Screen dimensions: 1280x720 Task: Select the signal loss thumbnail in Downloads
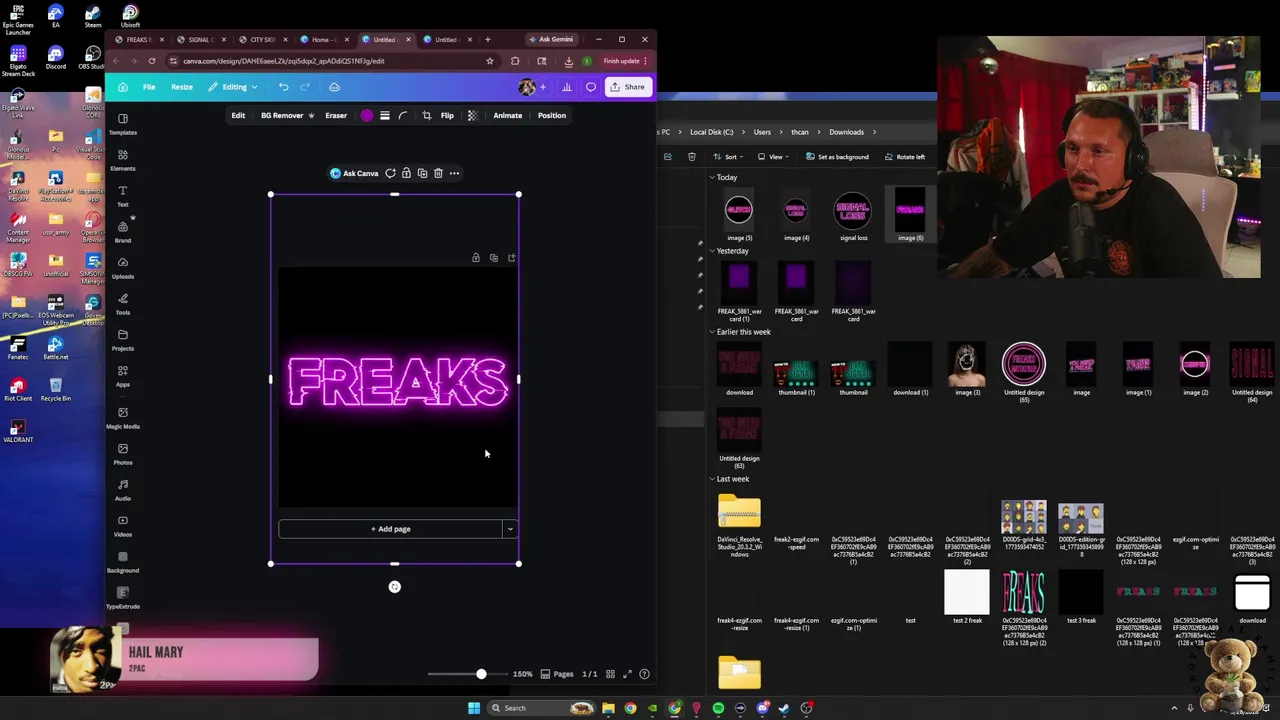click(x=853, y=216)
